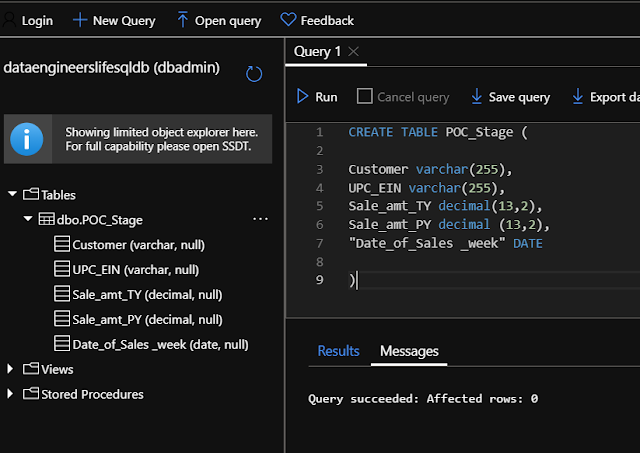The width and height of the screenshot is (640, 453).
Task: Click the New Query plus icon
Action: point(80,20)
